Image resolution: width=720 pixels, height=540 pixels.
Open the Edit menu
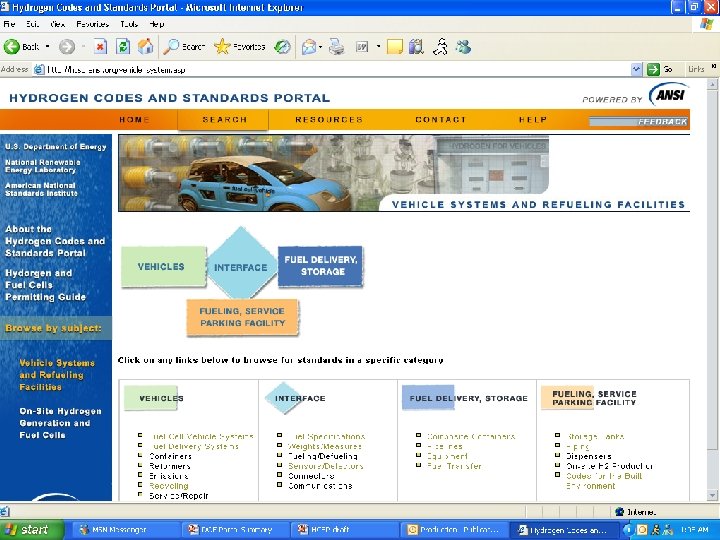click(x=32, y=24)
